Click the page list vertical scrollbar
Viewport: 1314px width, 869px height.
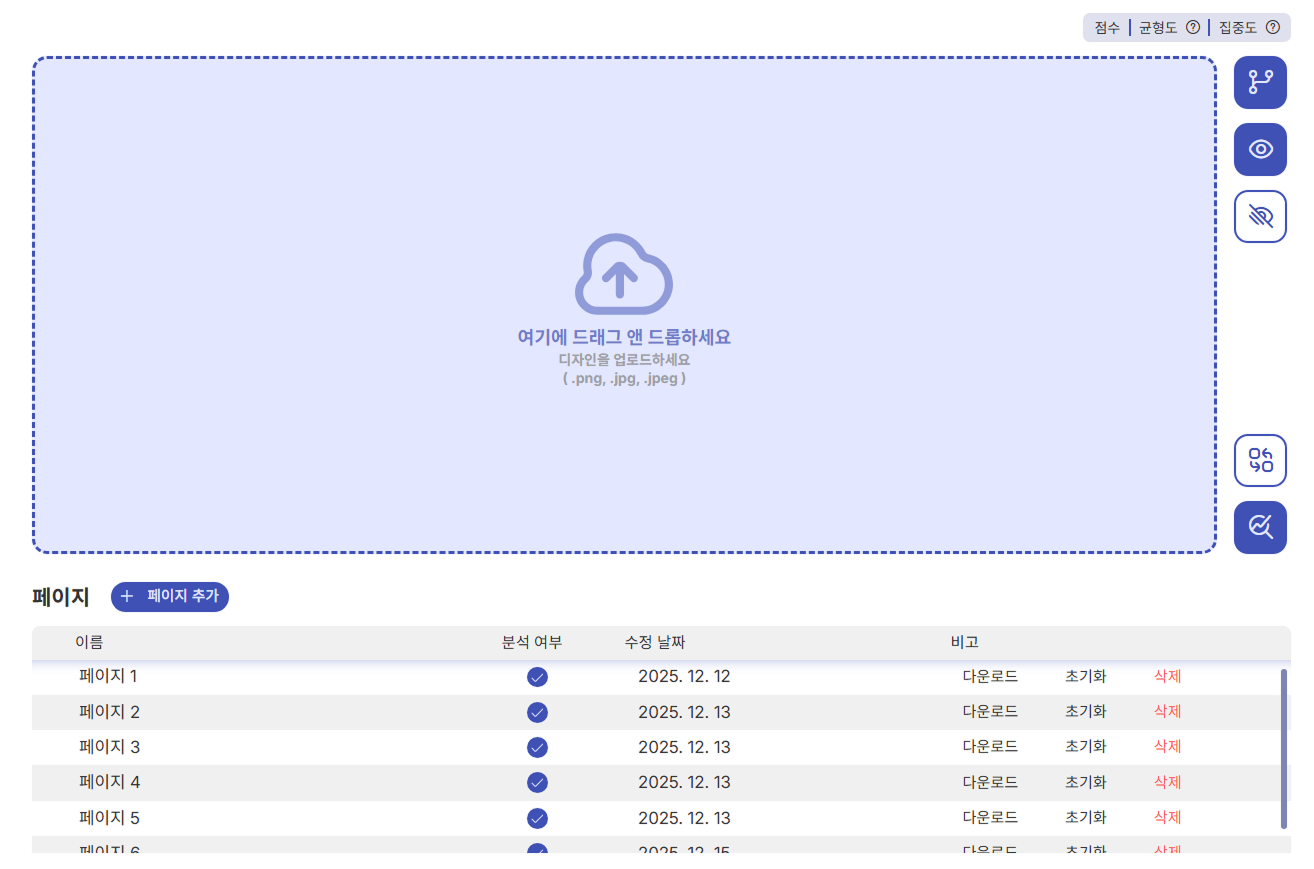[x=1284, y=749]
